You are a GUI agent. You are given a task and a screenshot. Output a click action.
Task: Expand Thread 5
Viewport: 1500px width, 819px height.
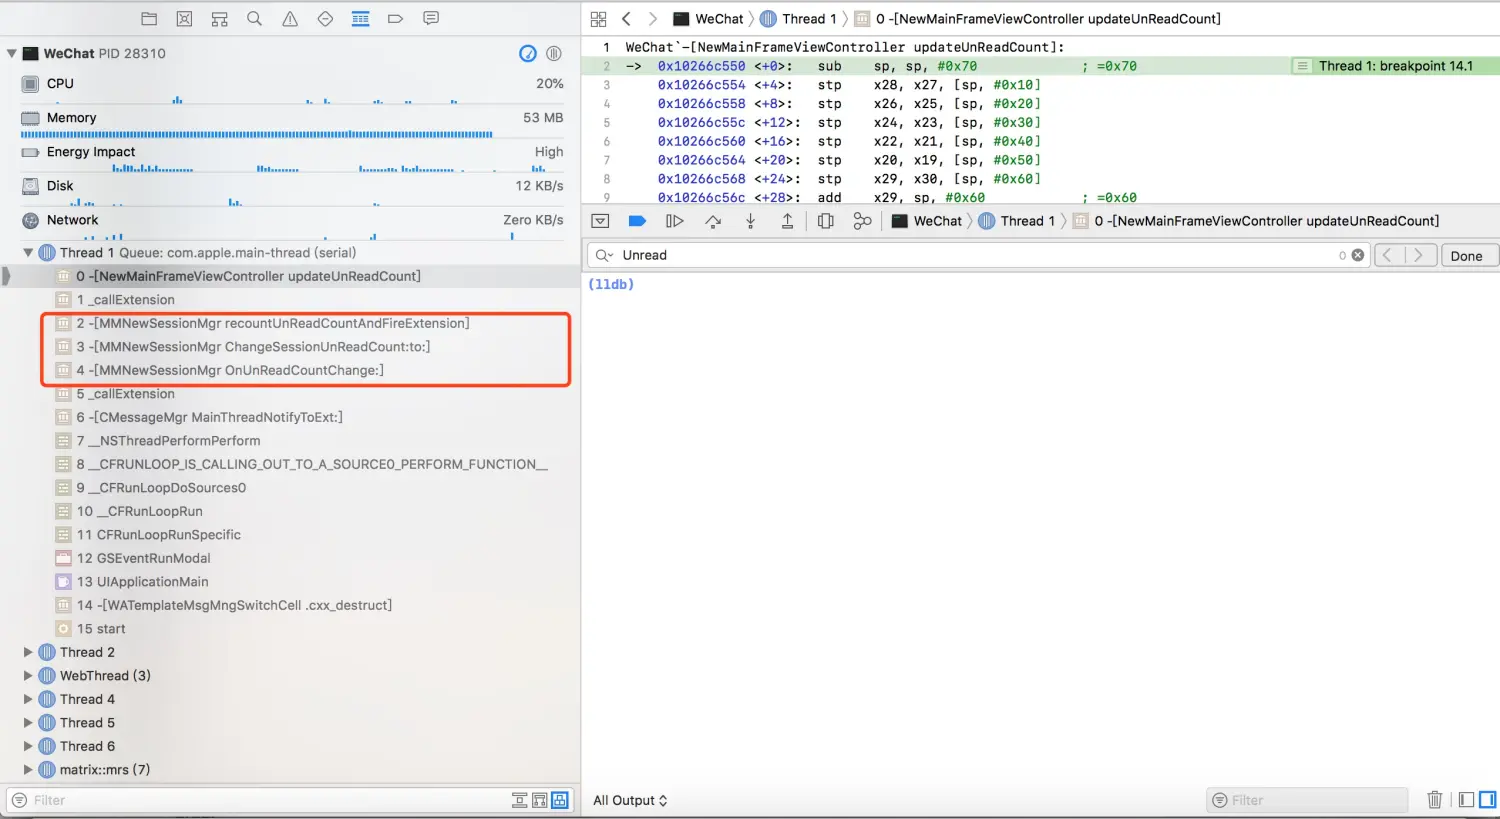pyautogui.click(x=28, y=723)
